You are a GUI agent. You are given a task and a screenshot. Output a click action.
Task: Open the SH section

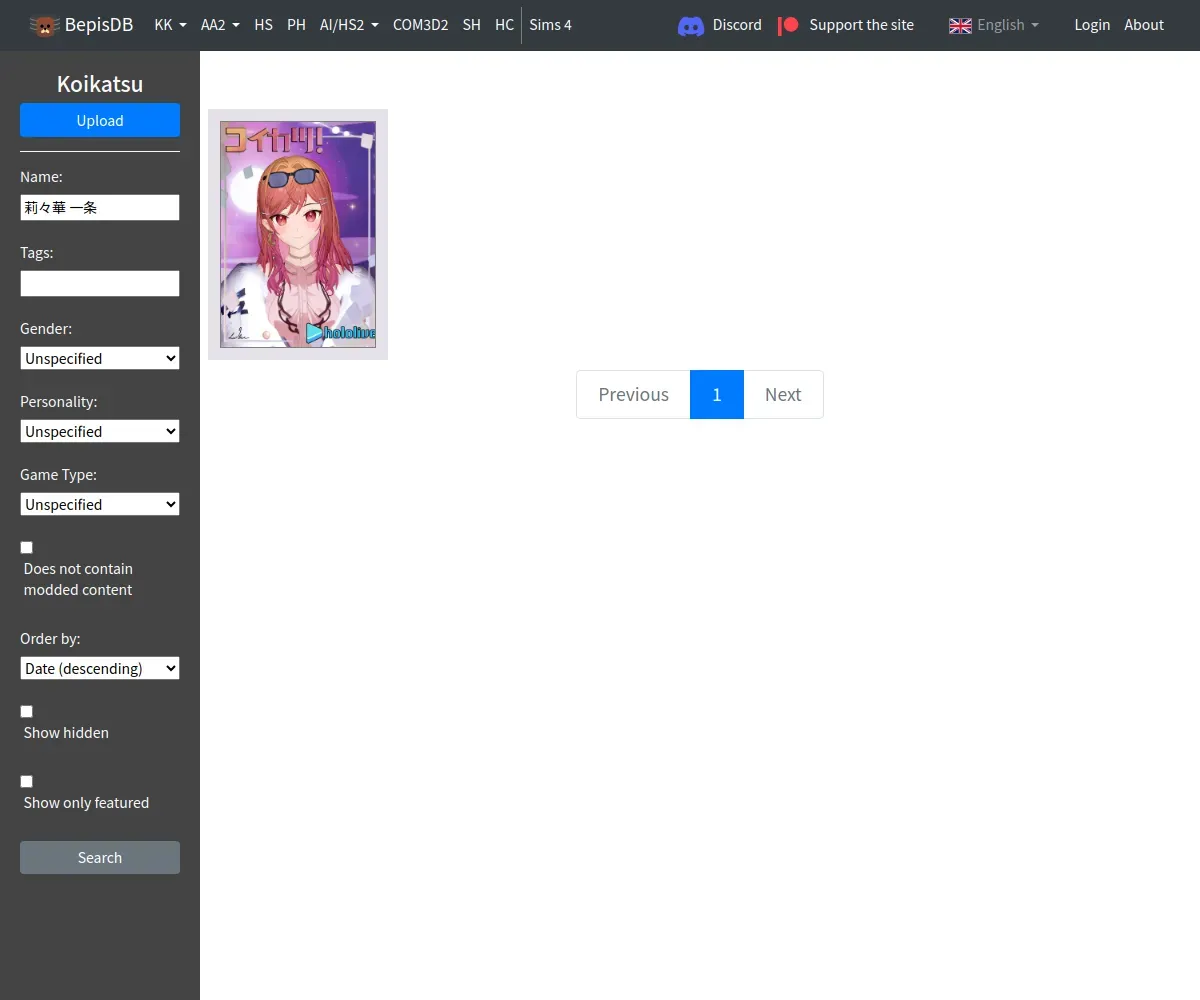pos(472,25)
